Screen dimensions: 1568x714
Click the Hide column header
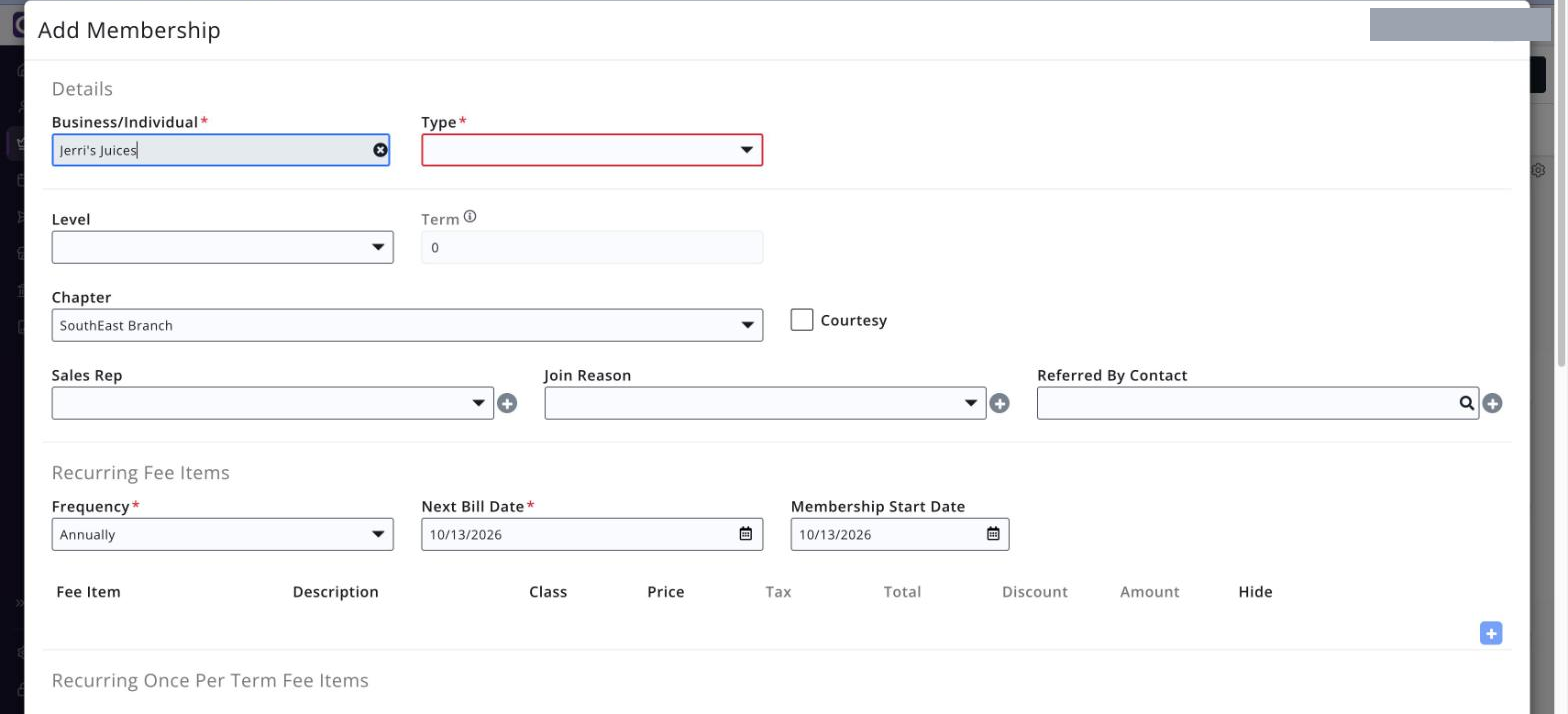(x=1255, y=592)
